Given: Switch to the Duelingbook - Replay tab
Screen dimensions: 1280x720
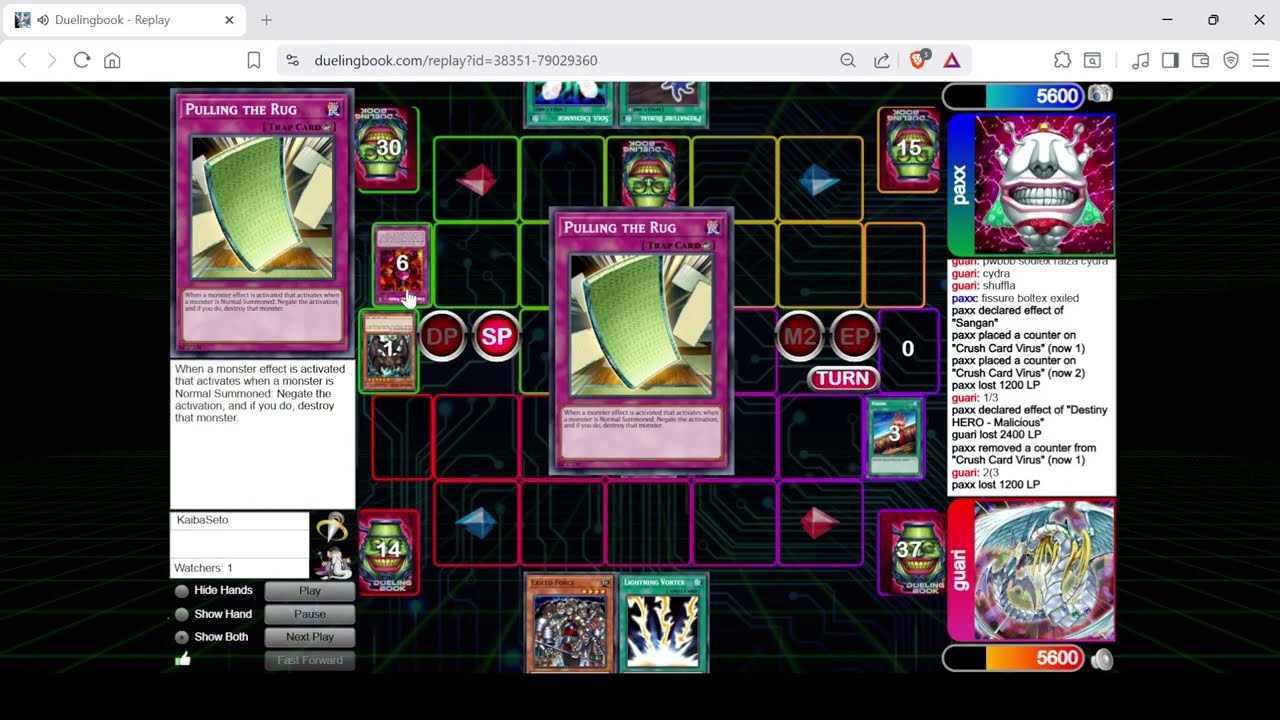Looking at the screenshot, I should click(x=124, y=20).
